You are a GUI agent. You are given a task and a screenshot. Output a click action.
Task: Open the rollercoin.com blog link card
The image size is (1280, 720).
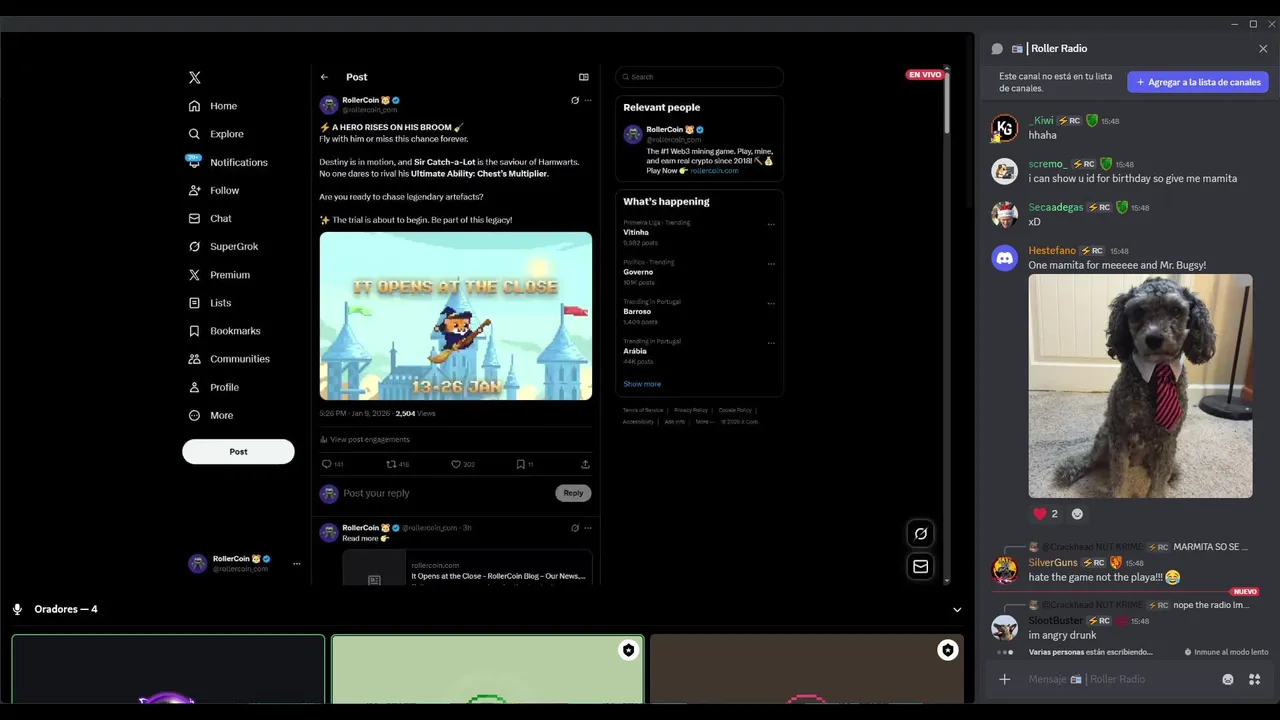coord(467,568)
